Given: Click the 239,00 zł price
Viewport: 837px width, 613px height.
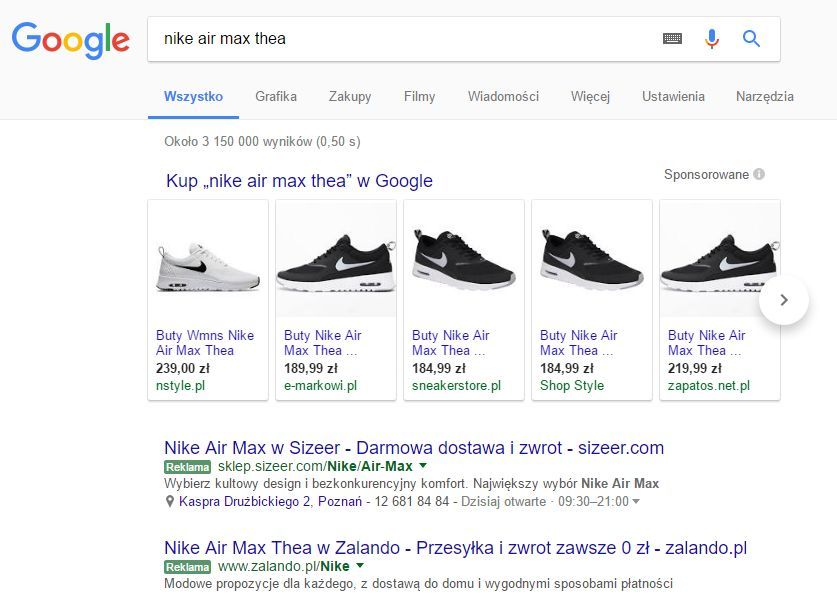Looking at the screenshot, I should click(183, 368).
